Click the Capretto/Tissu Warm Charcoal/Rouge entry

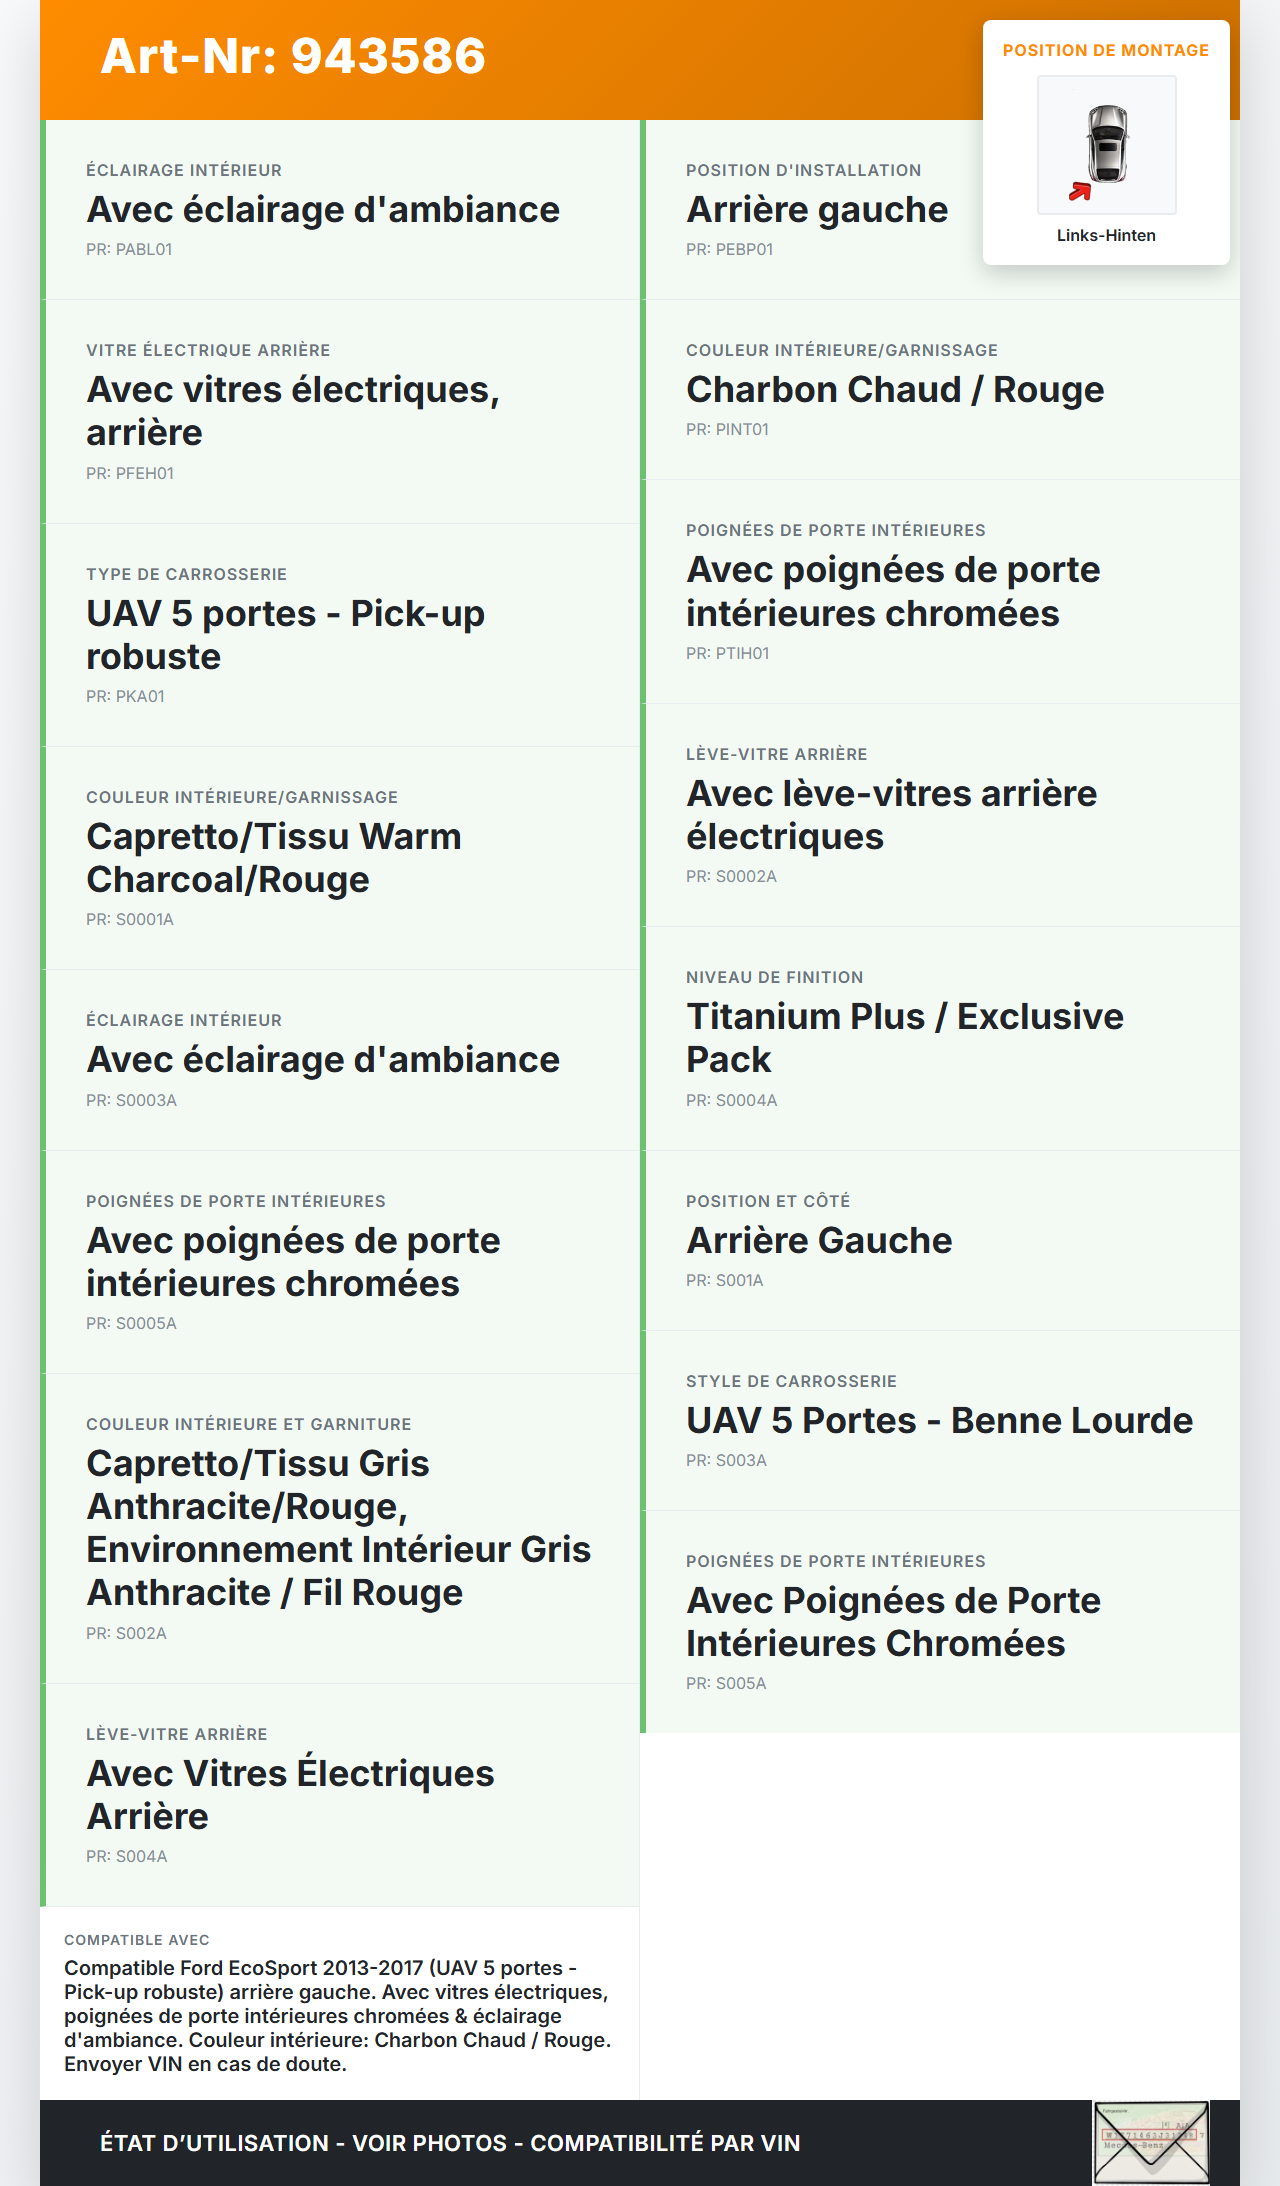273,858
